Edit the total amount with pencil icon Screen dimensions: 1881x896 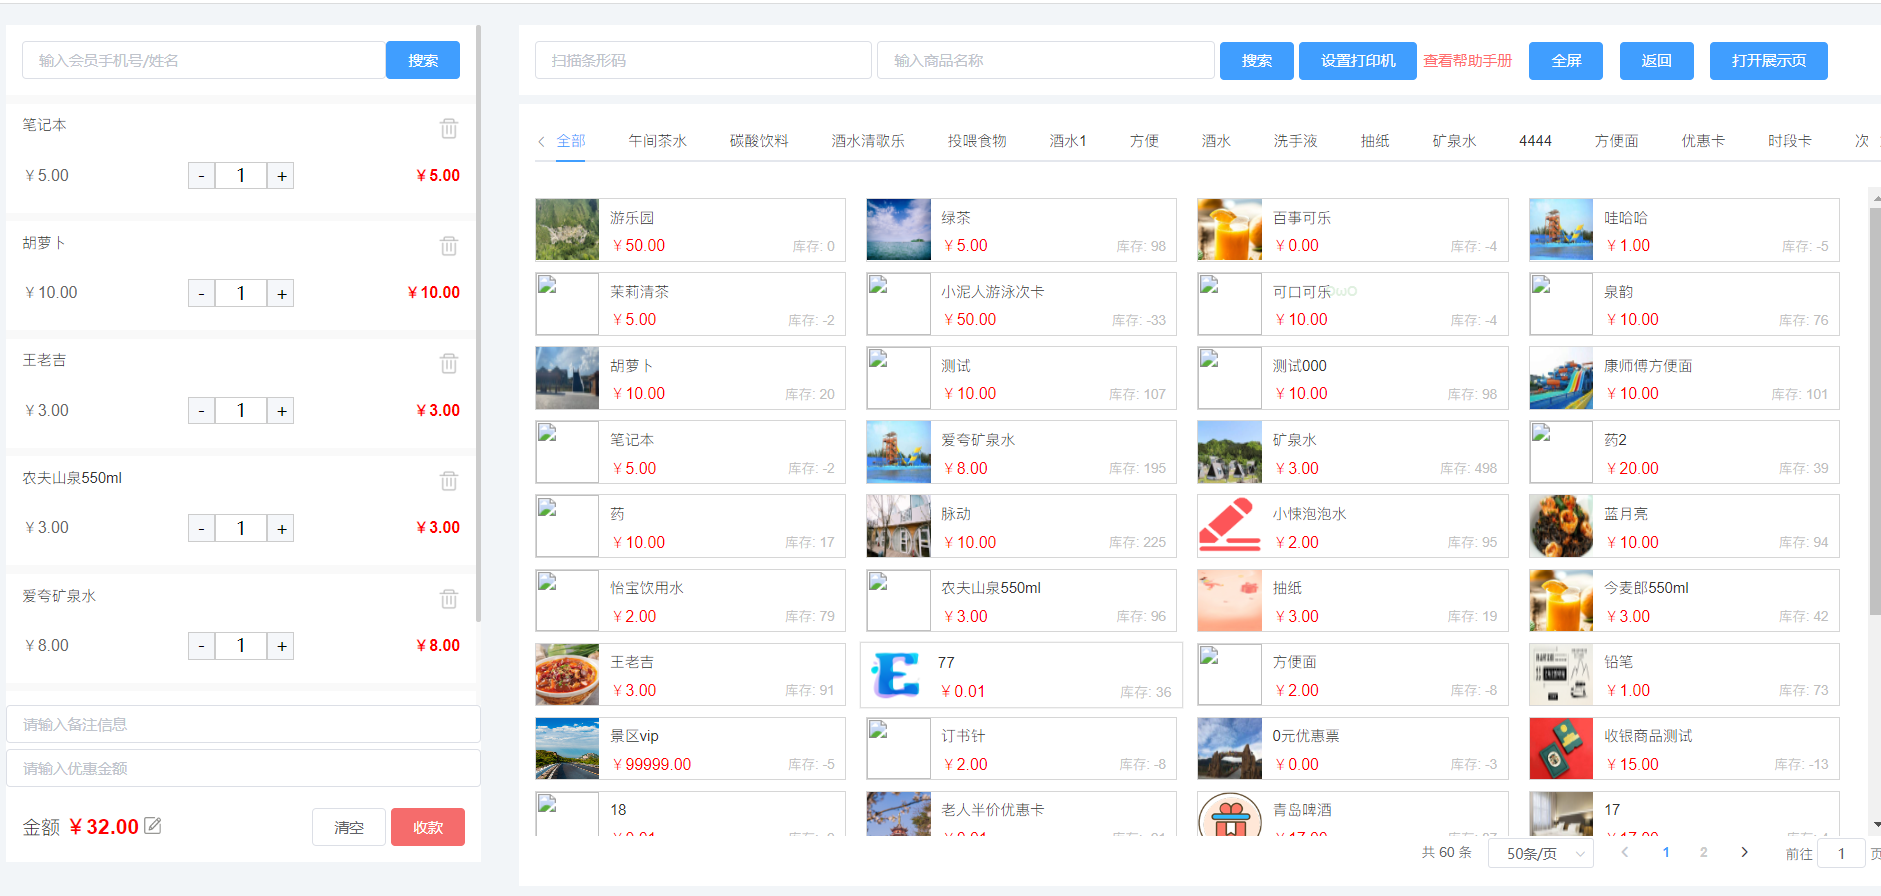pos(153,825)
